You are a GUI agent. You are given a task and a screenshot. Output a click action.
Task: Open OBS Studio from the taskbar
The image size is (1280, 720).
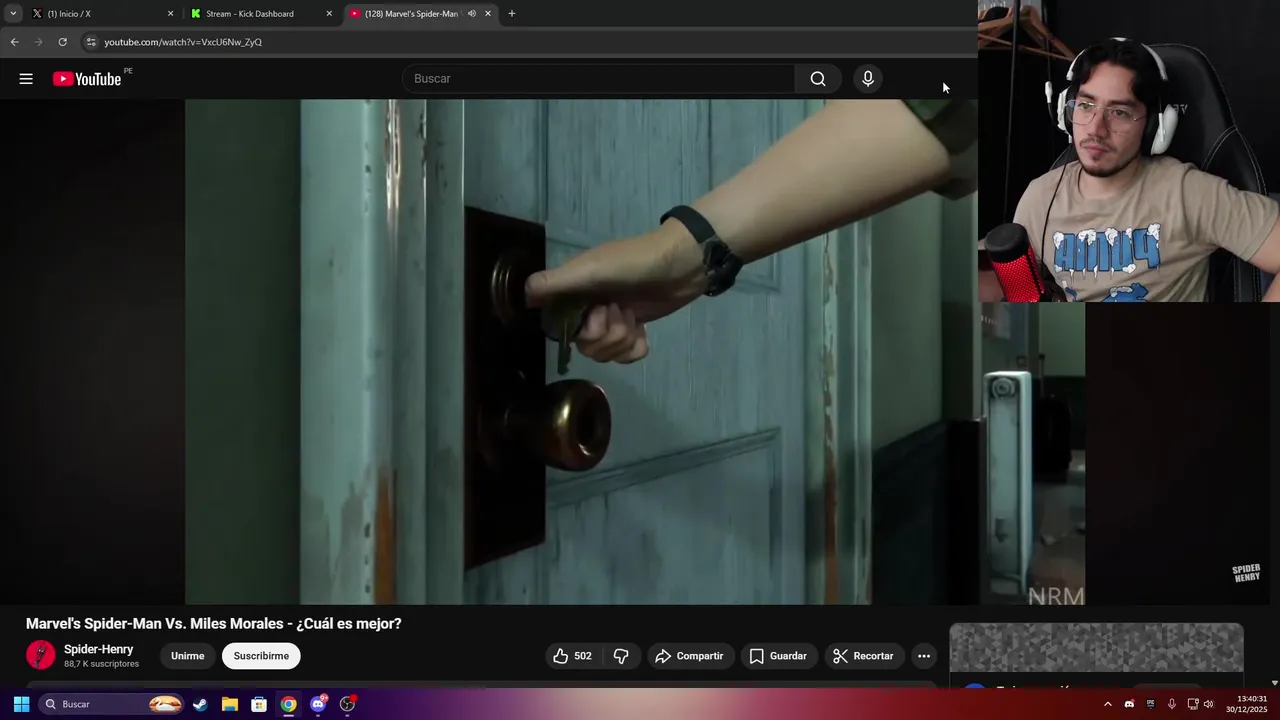(x=347, y=704)
